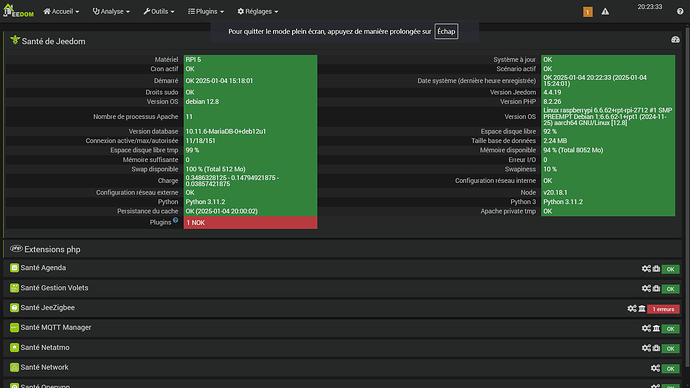Open the Santé Gestion Volets row
Screen dimensions: 690x388
342,288
